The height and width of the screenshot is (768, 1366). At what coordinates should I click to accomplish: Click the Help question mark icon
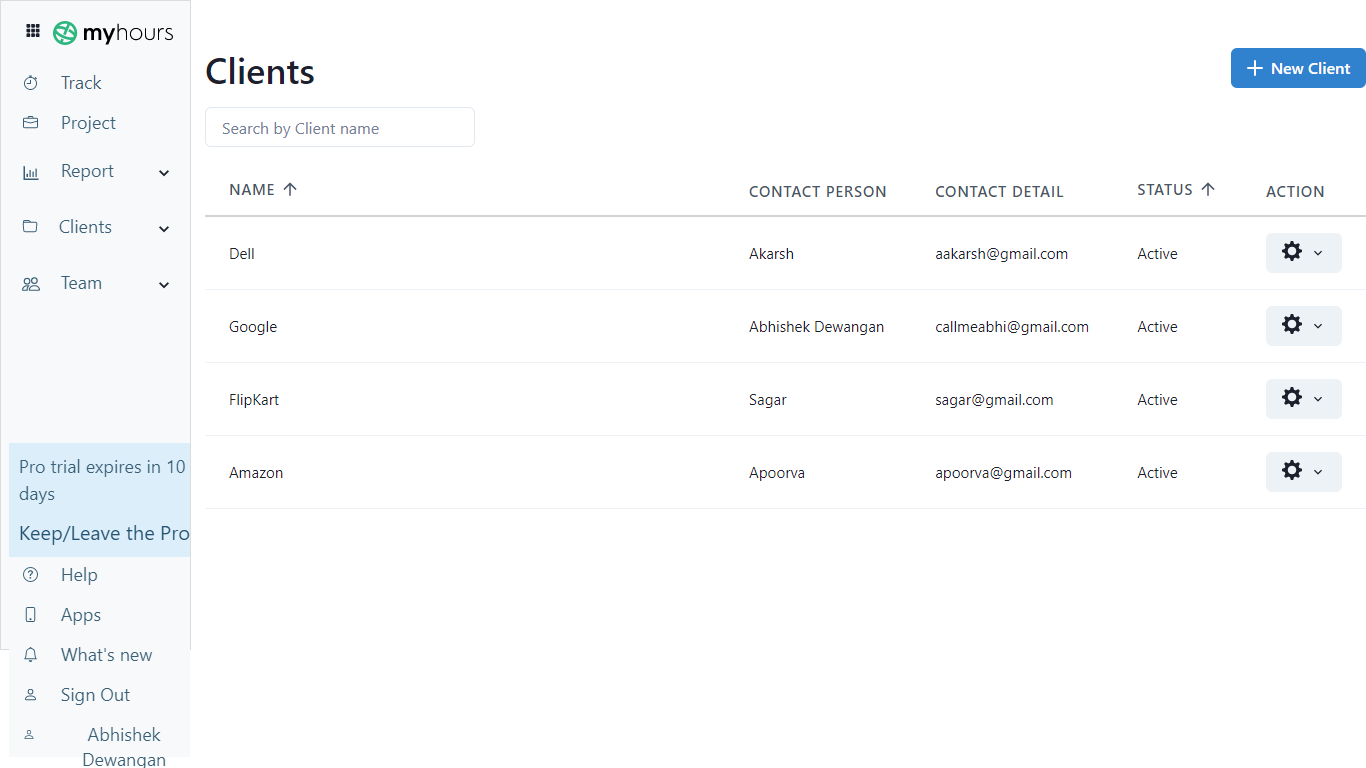tap(31, 575)
